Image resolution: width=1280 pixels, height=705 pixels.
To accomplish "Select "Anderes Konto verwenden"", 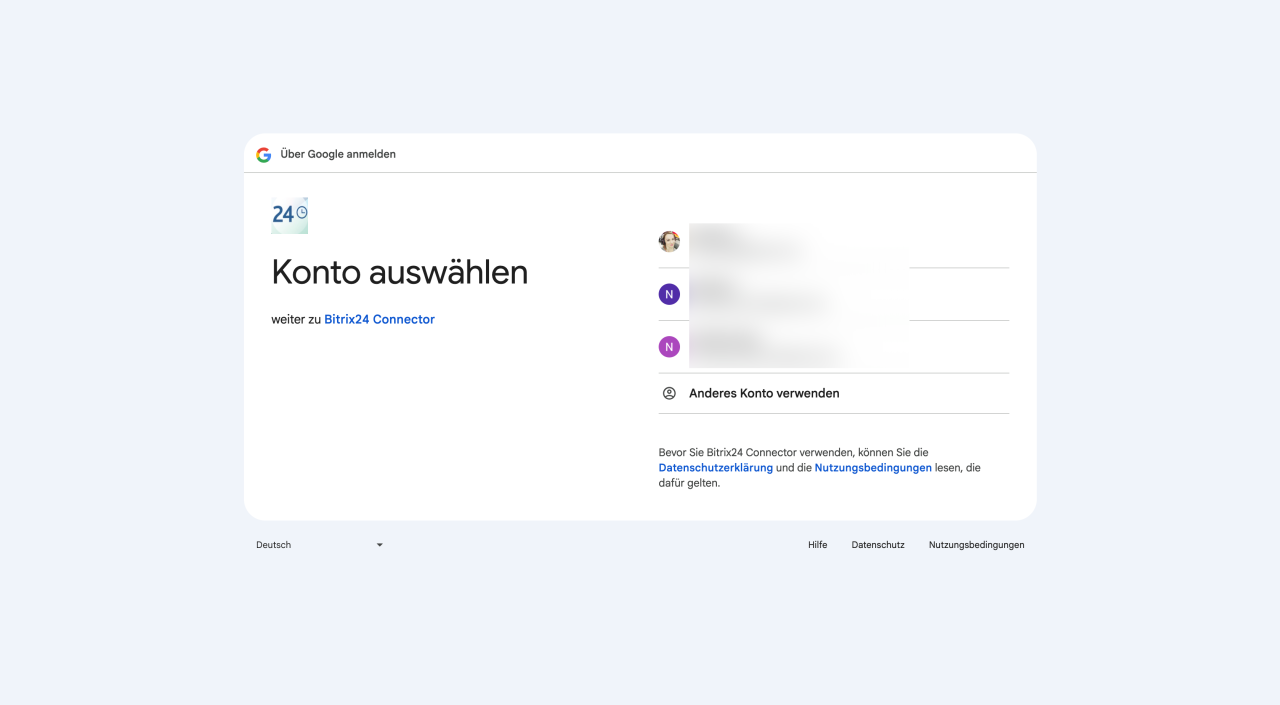I will [833, 393].
